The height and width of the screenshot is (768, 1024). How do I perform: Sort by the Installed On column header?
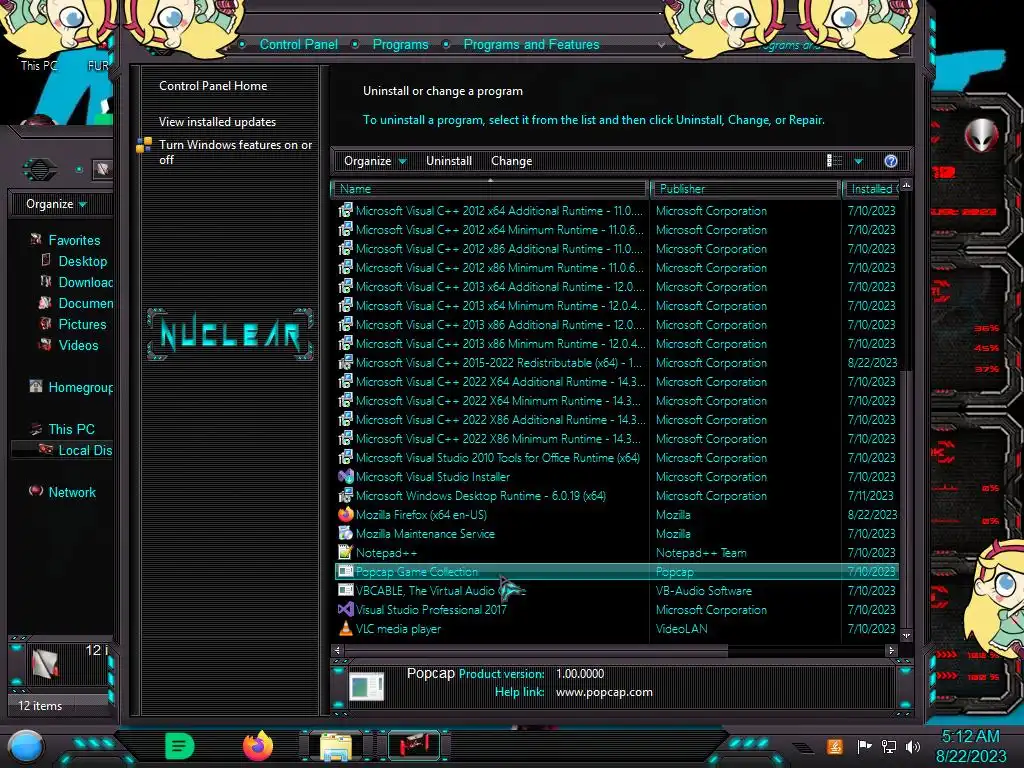click(x=871, y=189)
